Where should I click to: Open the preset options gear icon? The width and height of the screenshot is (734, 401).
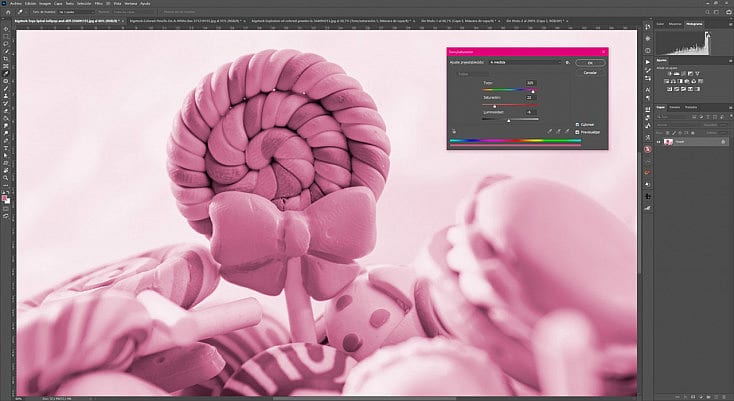tap(567, 62)
